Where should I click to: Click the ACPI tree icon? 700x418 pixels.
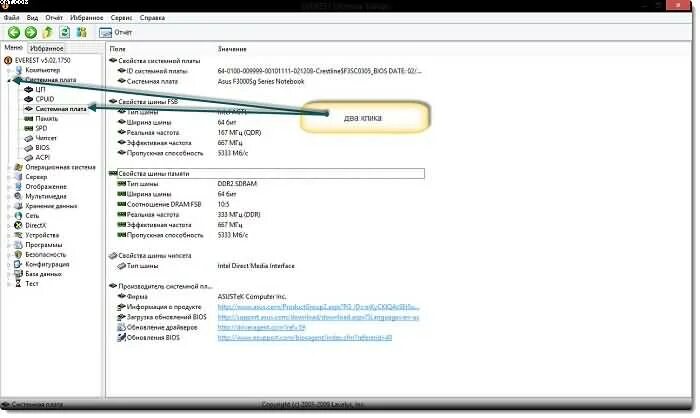pos(29,158)
